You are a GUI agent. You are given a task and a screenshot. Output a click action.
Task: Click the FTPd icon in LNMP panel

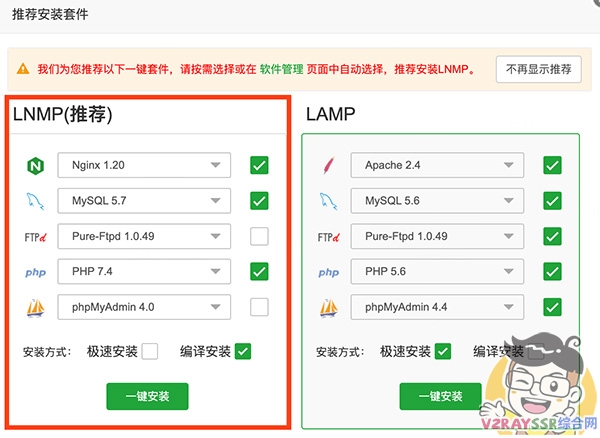(x=35, y=237)
